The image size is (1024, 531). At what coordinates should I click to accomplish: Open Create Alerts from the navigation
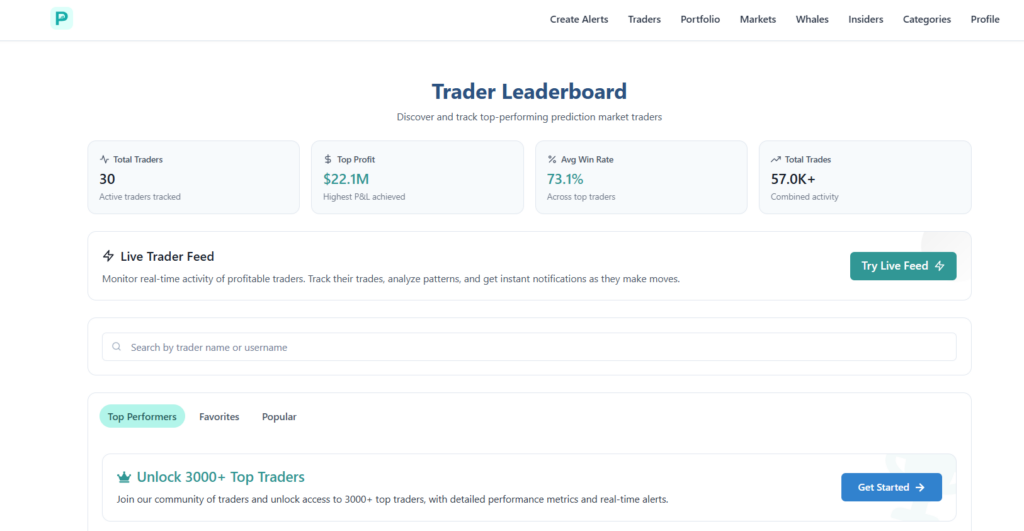(579, 20)
